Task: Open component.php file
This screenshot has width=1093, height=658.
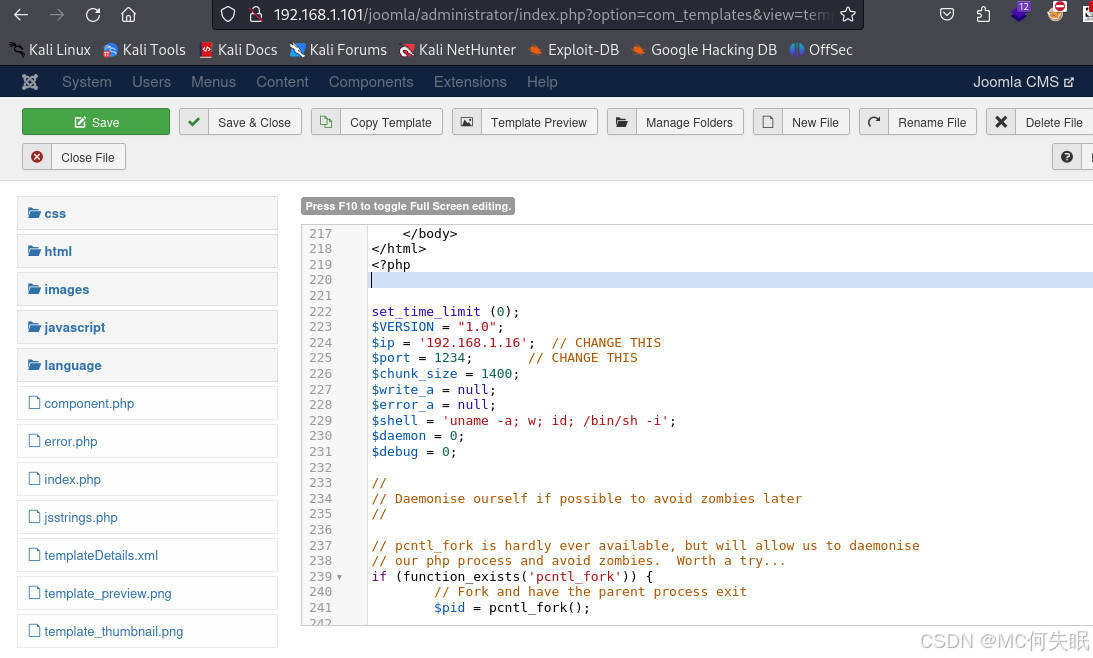Action: pos(89,403)
